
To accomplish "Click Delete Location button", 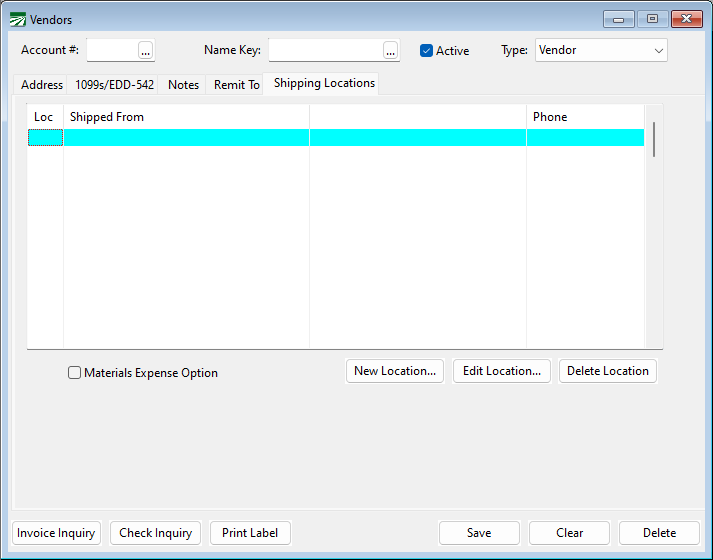I will click(x=607, y=371).
